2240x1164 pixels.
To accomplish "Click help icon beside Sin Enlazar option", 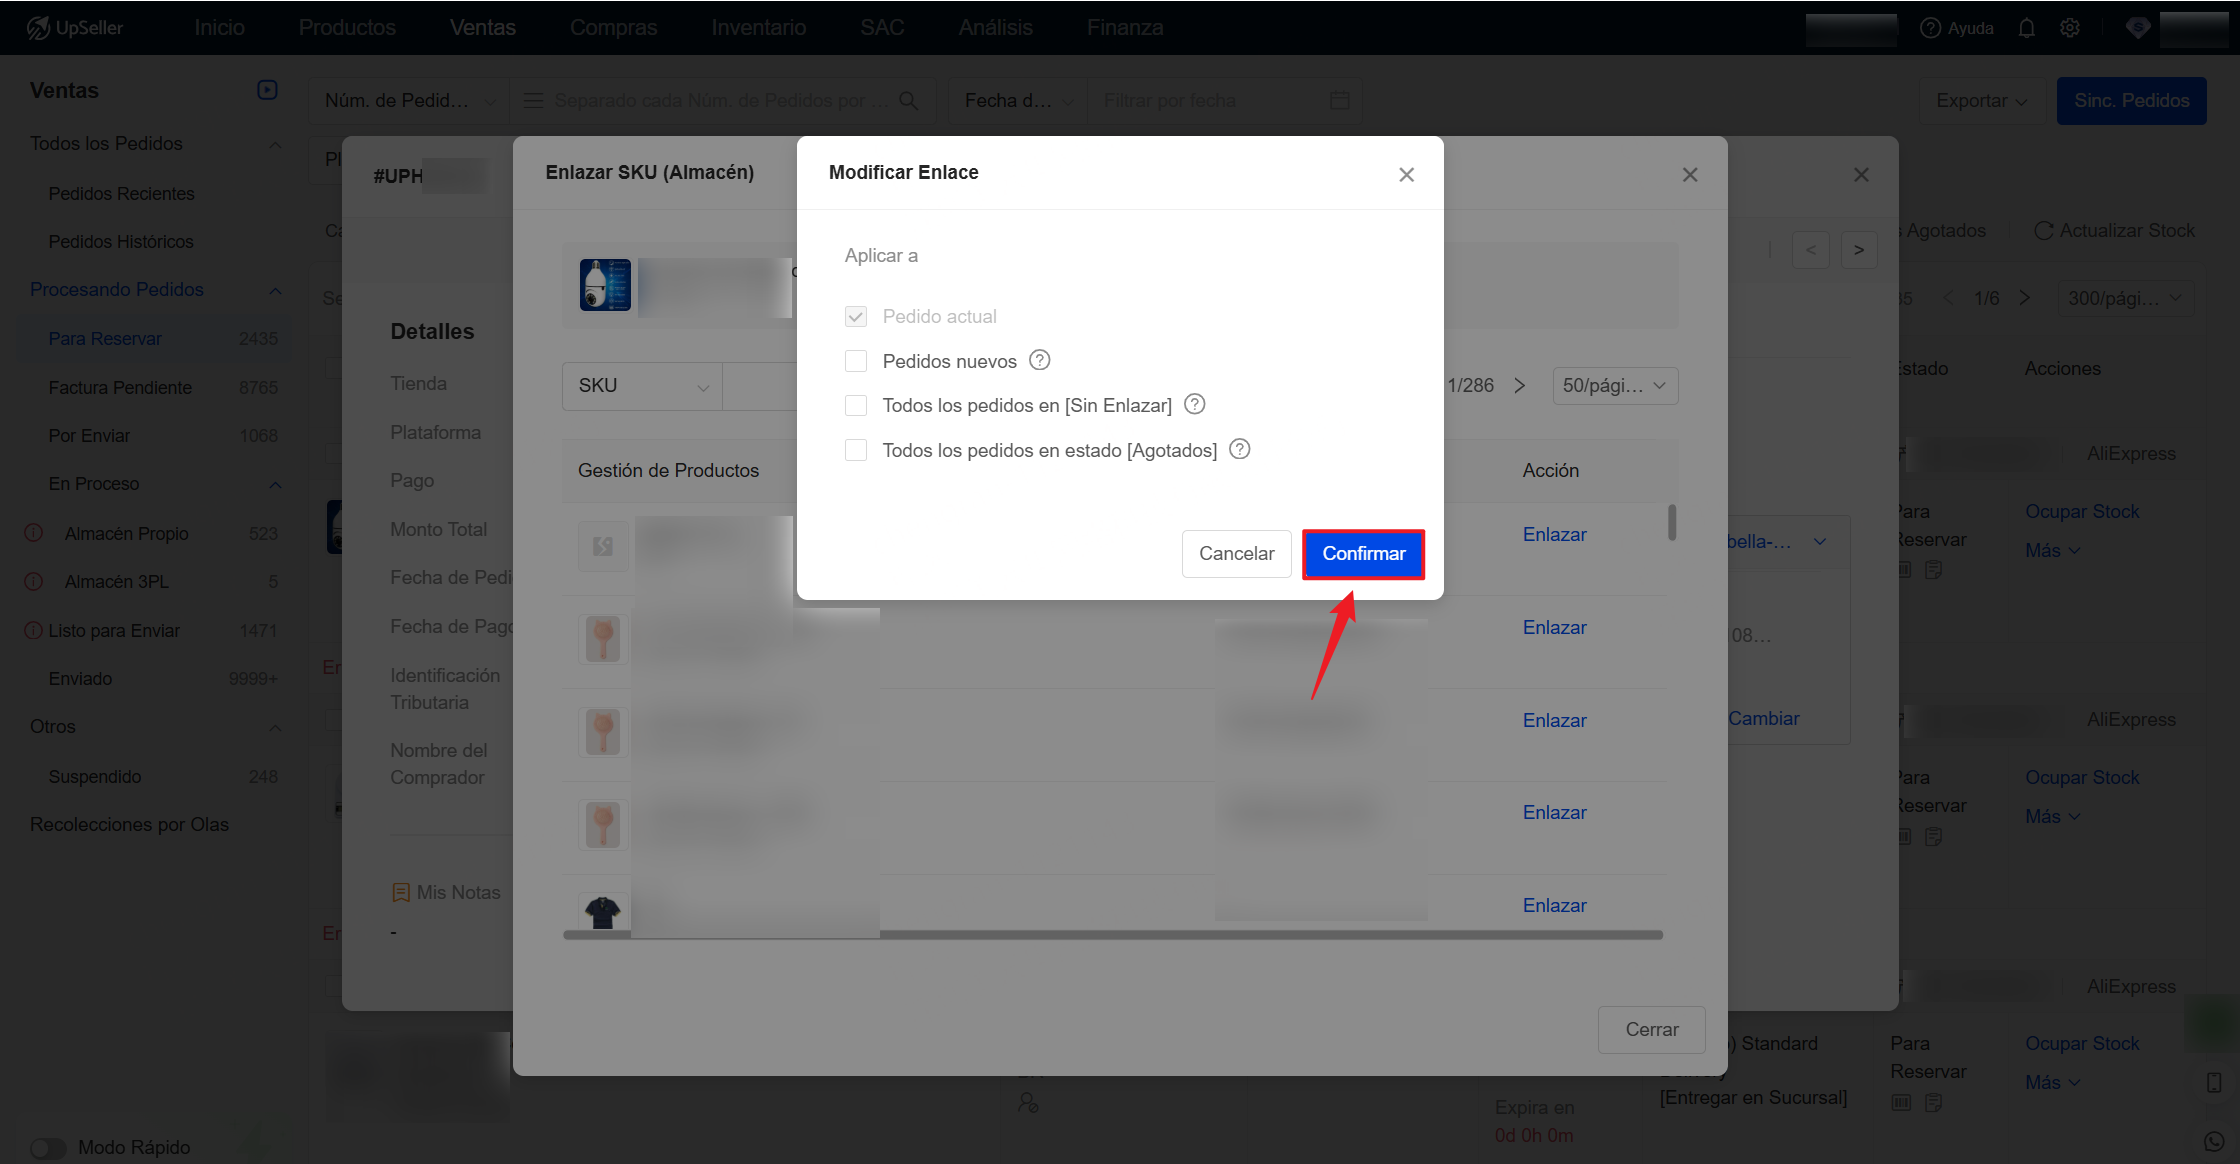I will point(1195,404).
